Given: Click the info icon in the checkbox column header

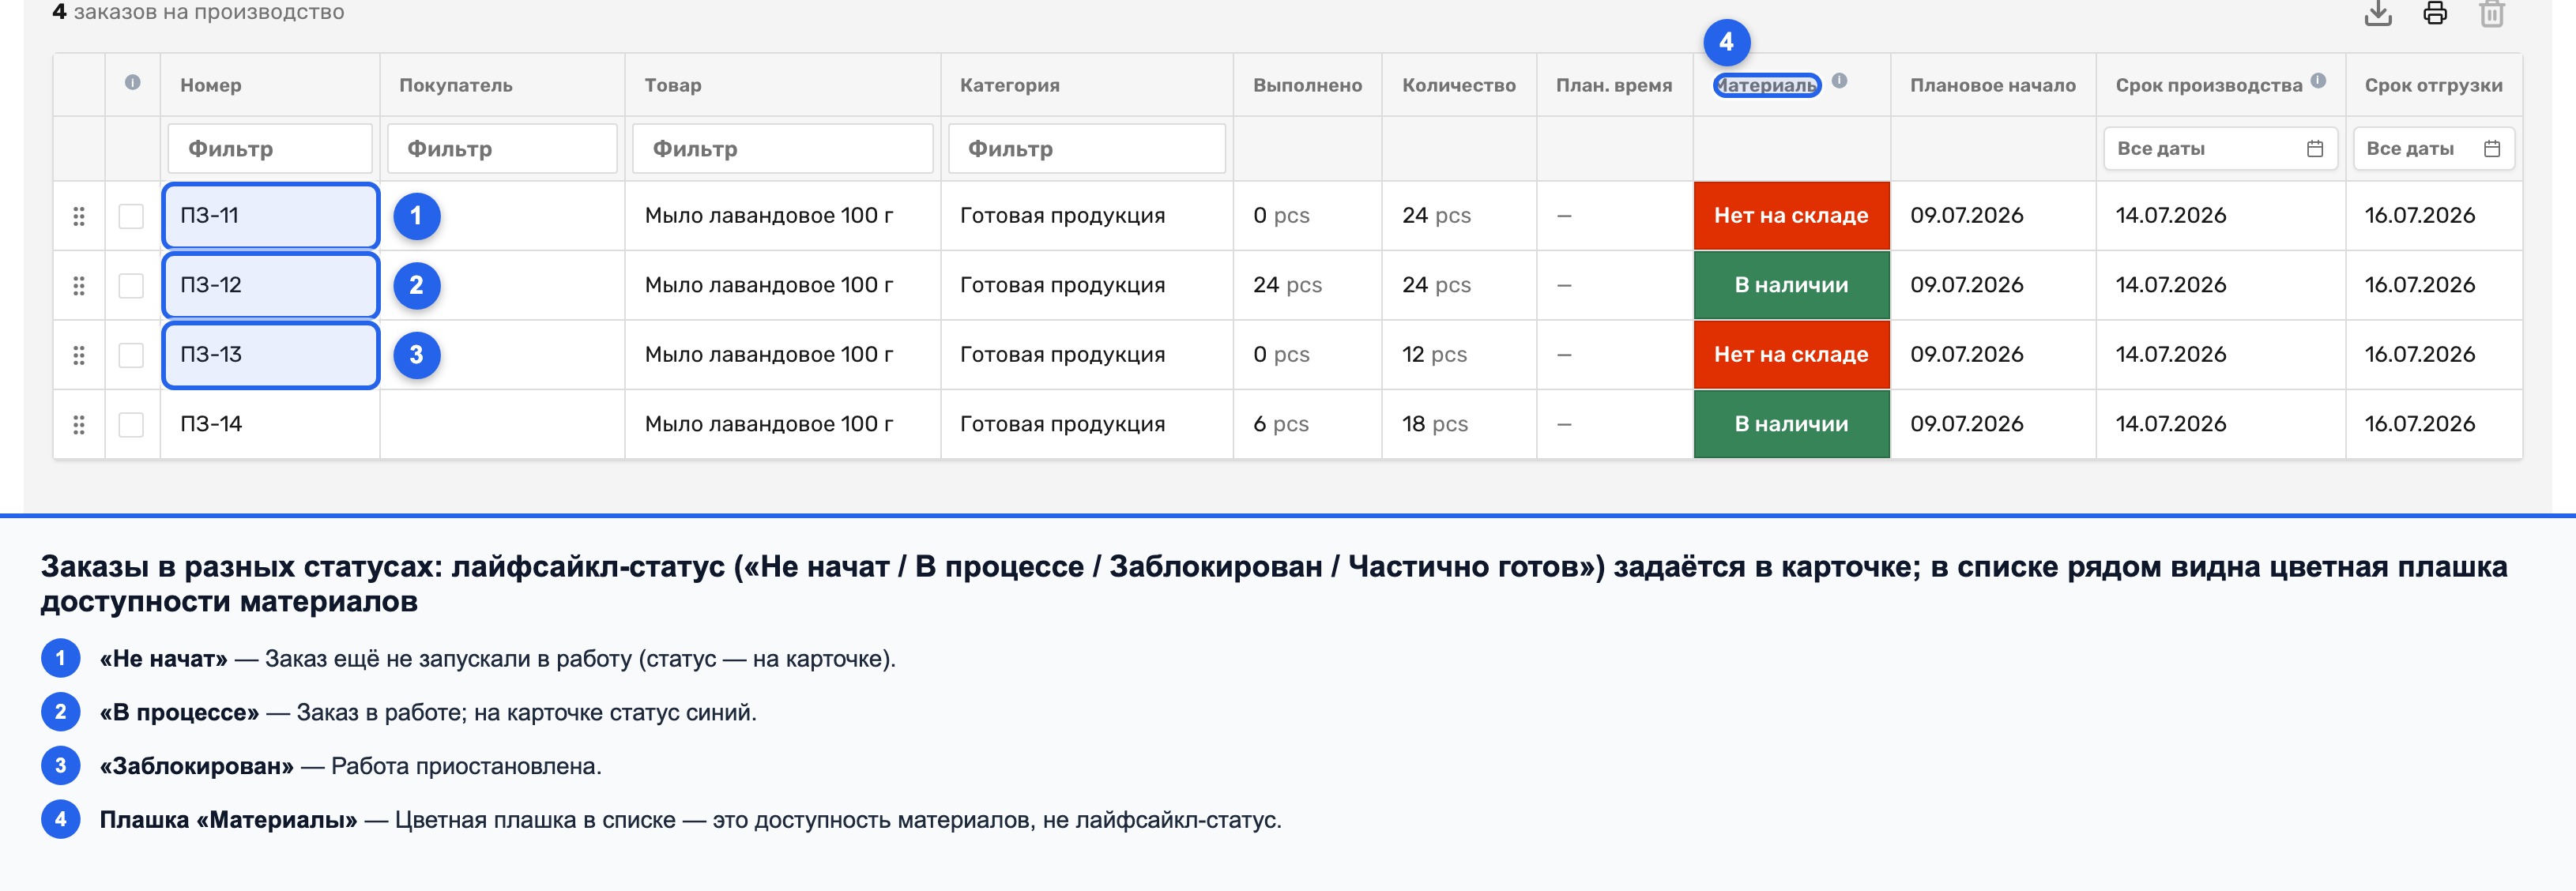Looking at the screenshot, I should [132, 83].
